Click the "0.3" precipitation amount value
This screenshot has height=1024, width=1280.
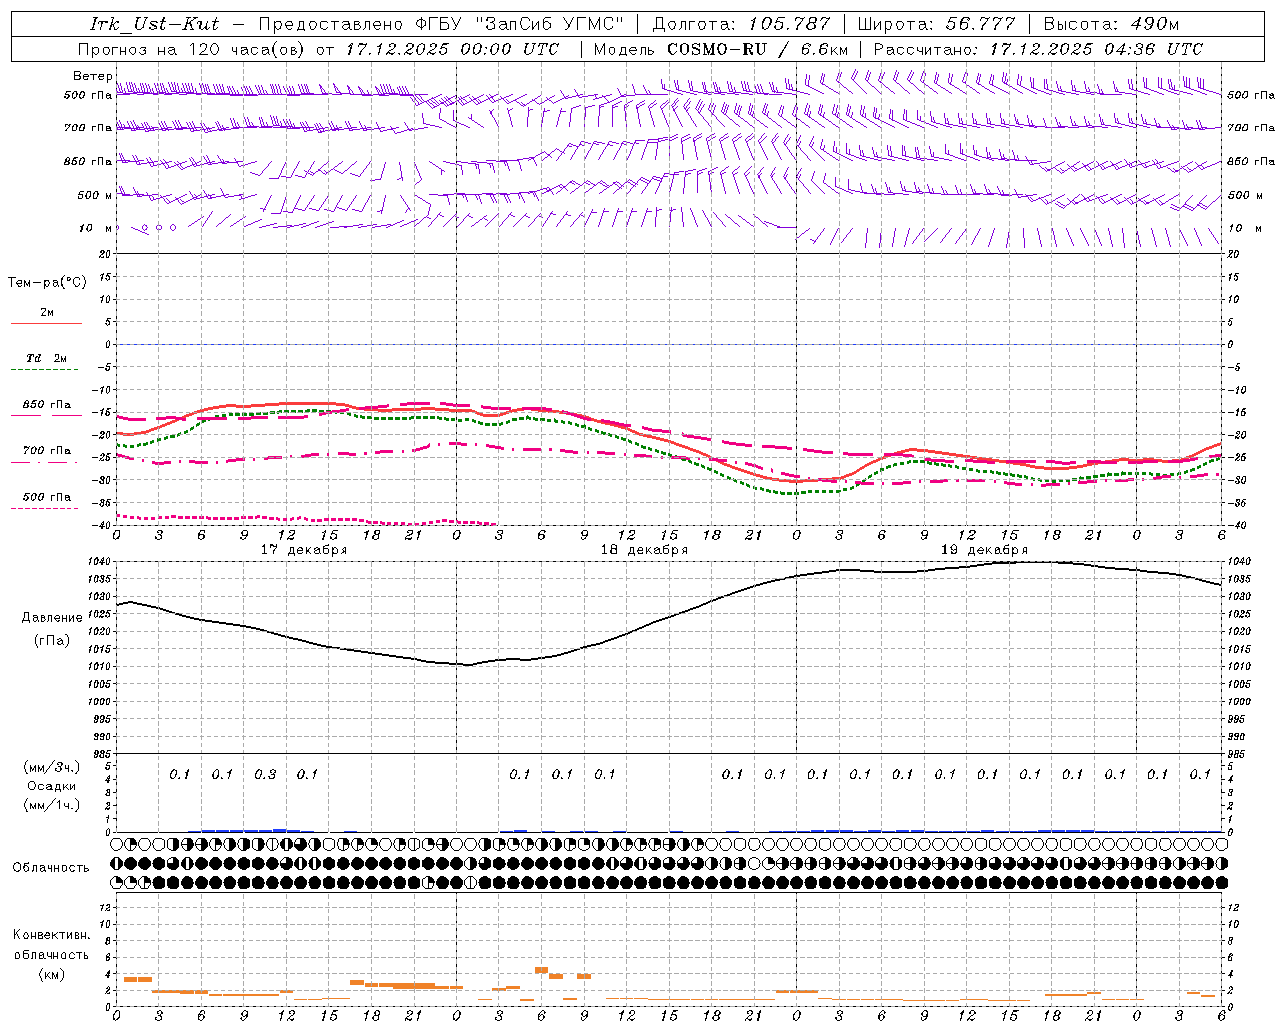[265, 774]
